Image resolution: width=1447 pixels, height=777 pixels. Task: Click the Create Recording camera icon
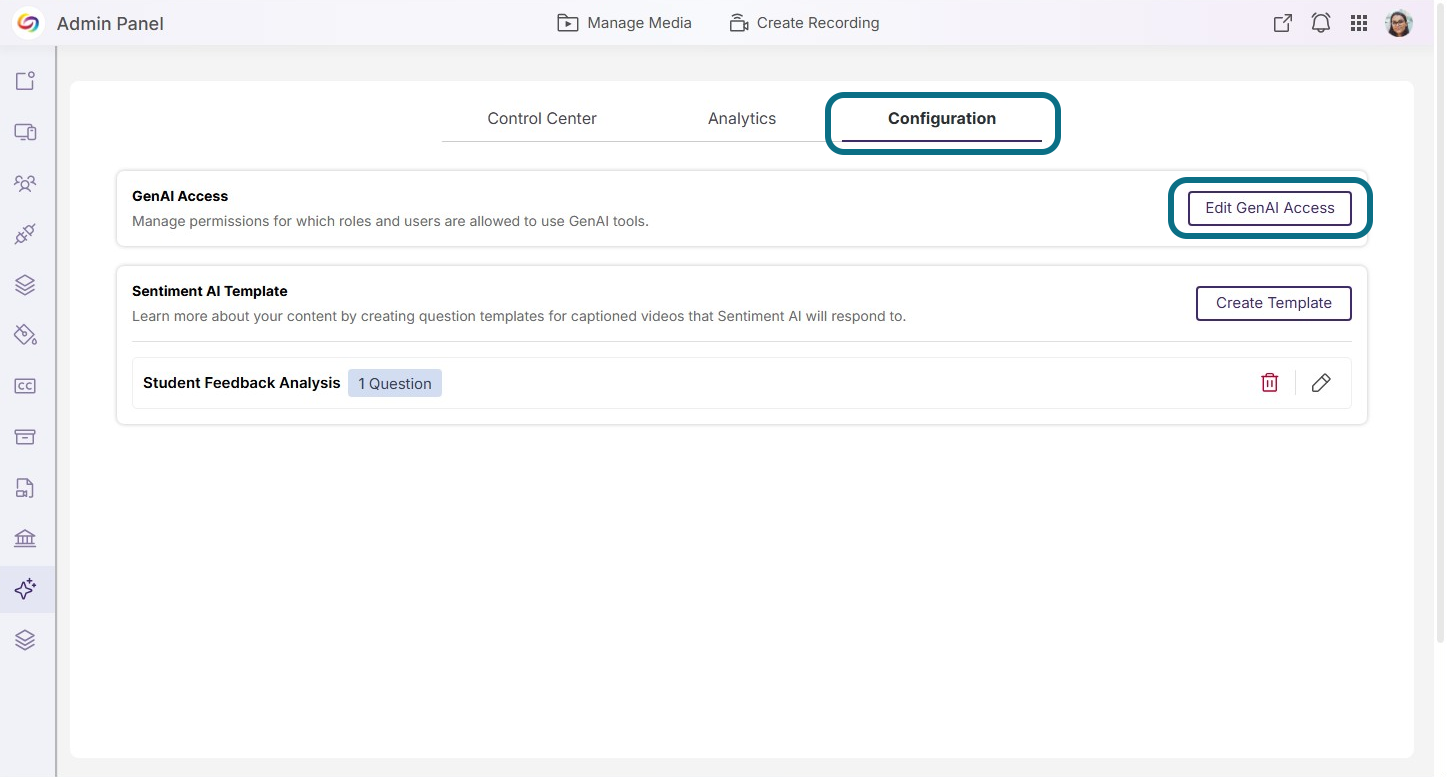(739, 23)
